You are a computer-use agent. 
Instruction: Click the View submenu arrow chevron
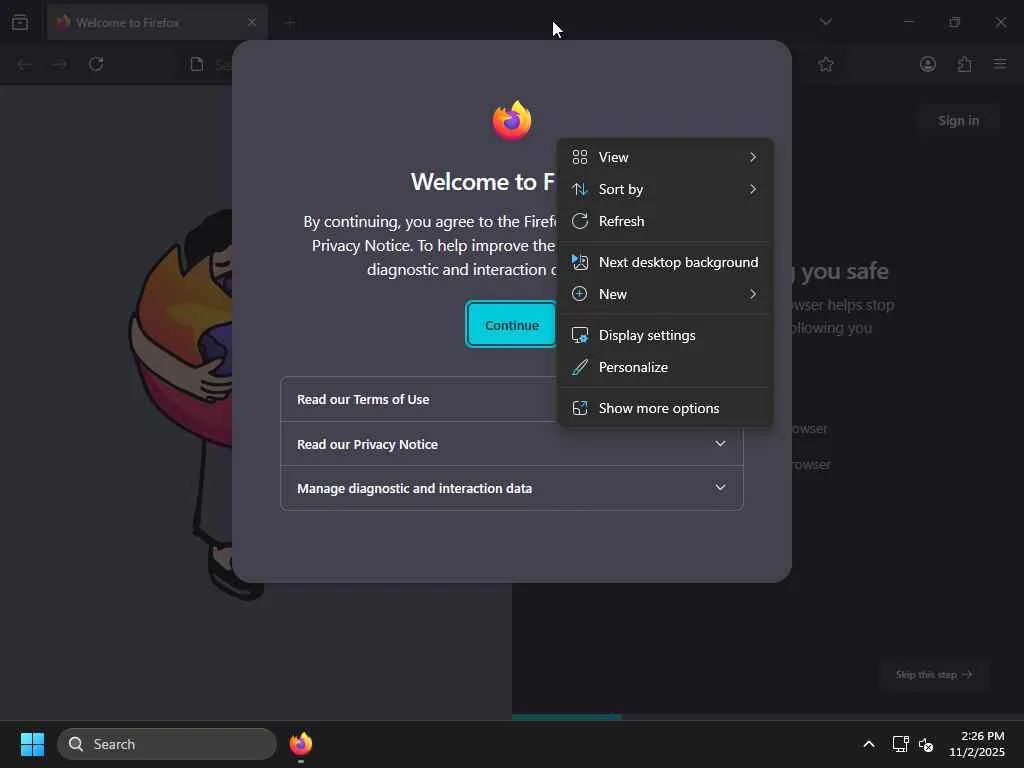click(x=753, y=157)
